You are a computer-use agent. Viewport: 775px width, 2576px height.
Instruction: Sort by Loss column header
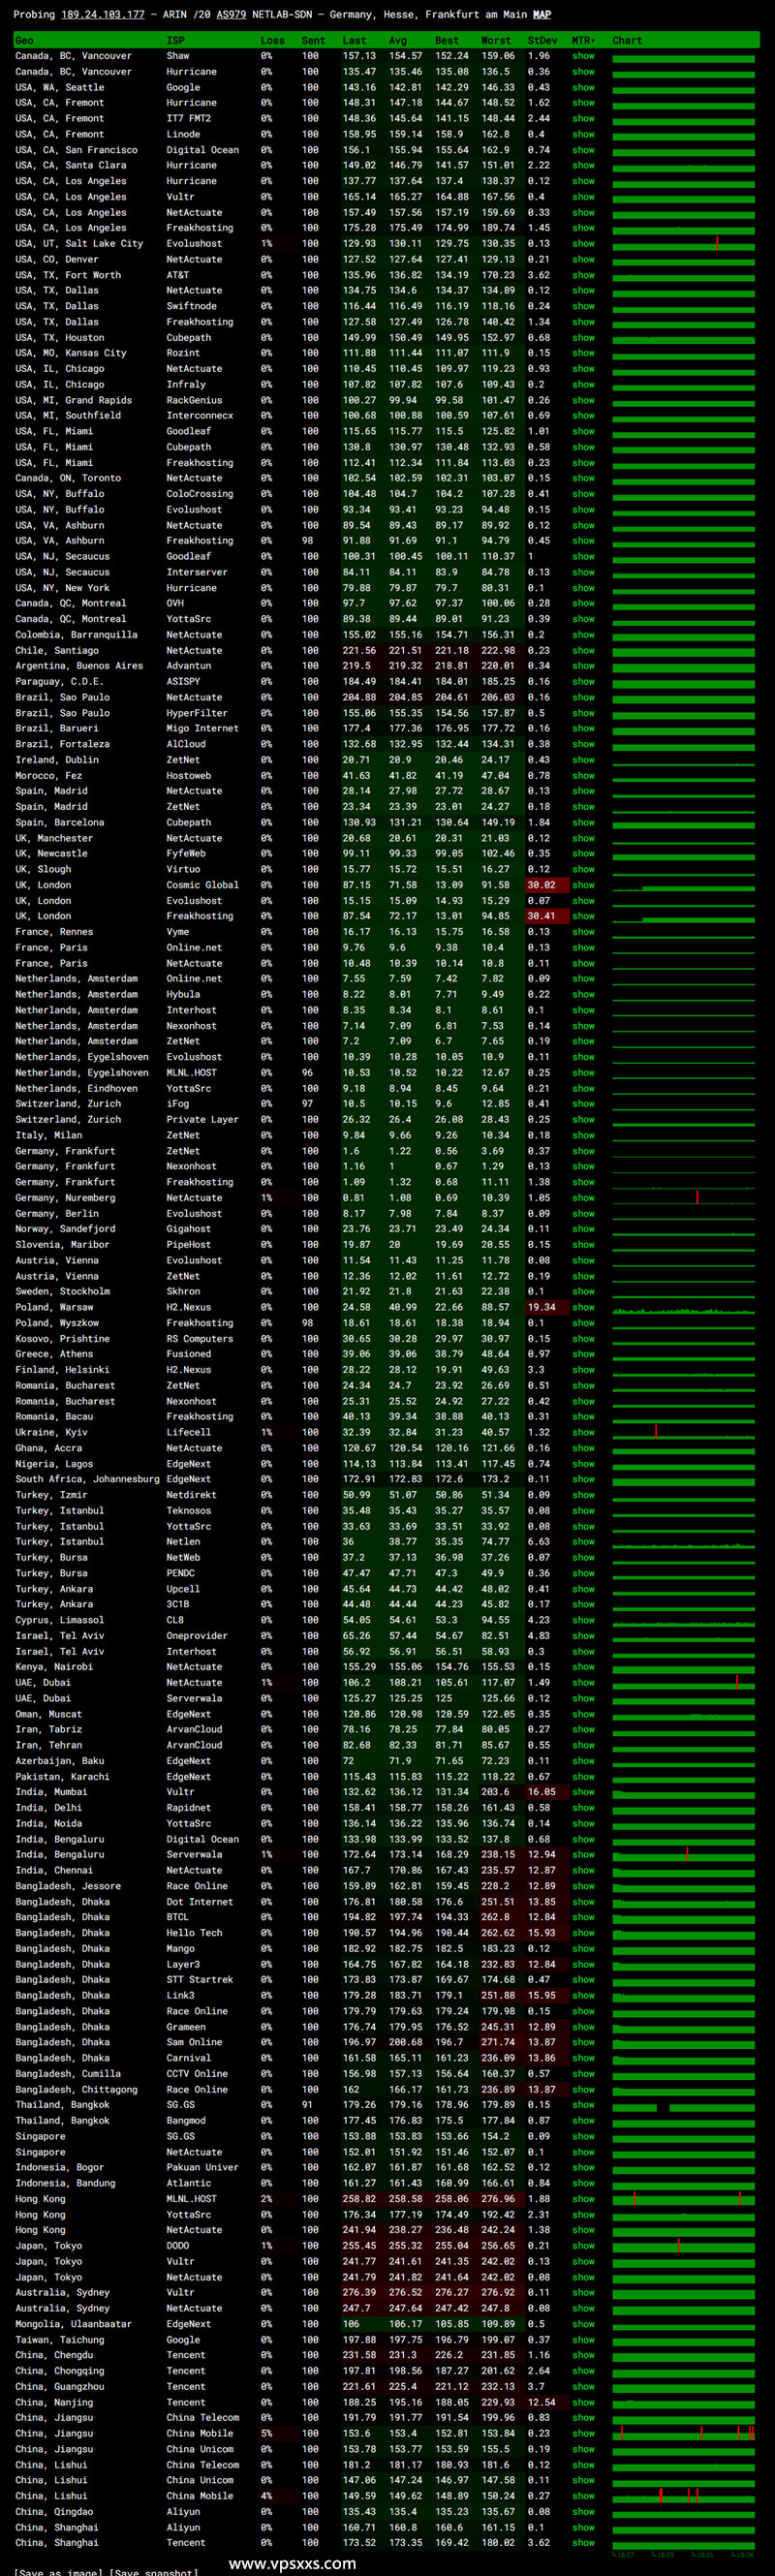click(272, 41)
